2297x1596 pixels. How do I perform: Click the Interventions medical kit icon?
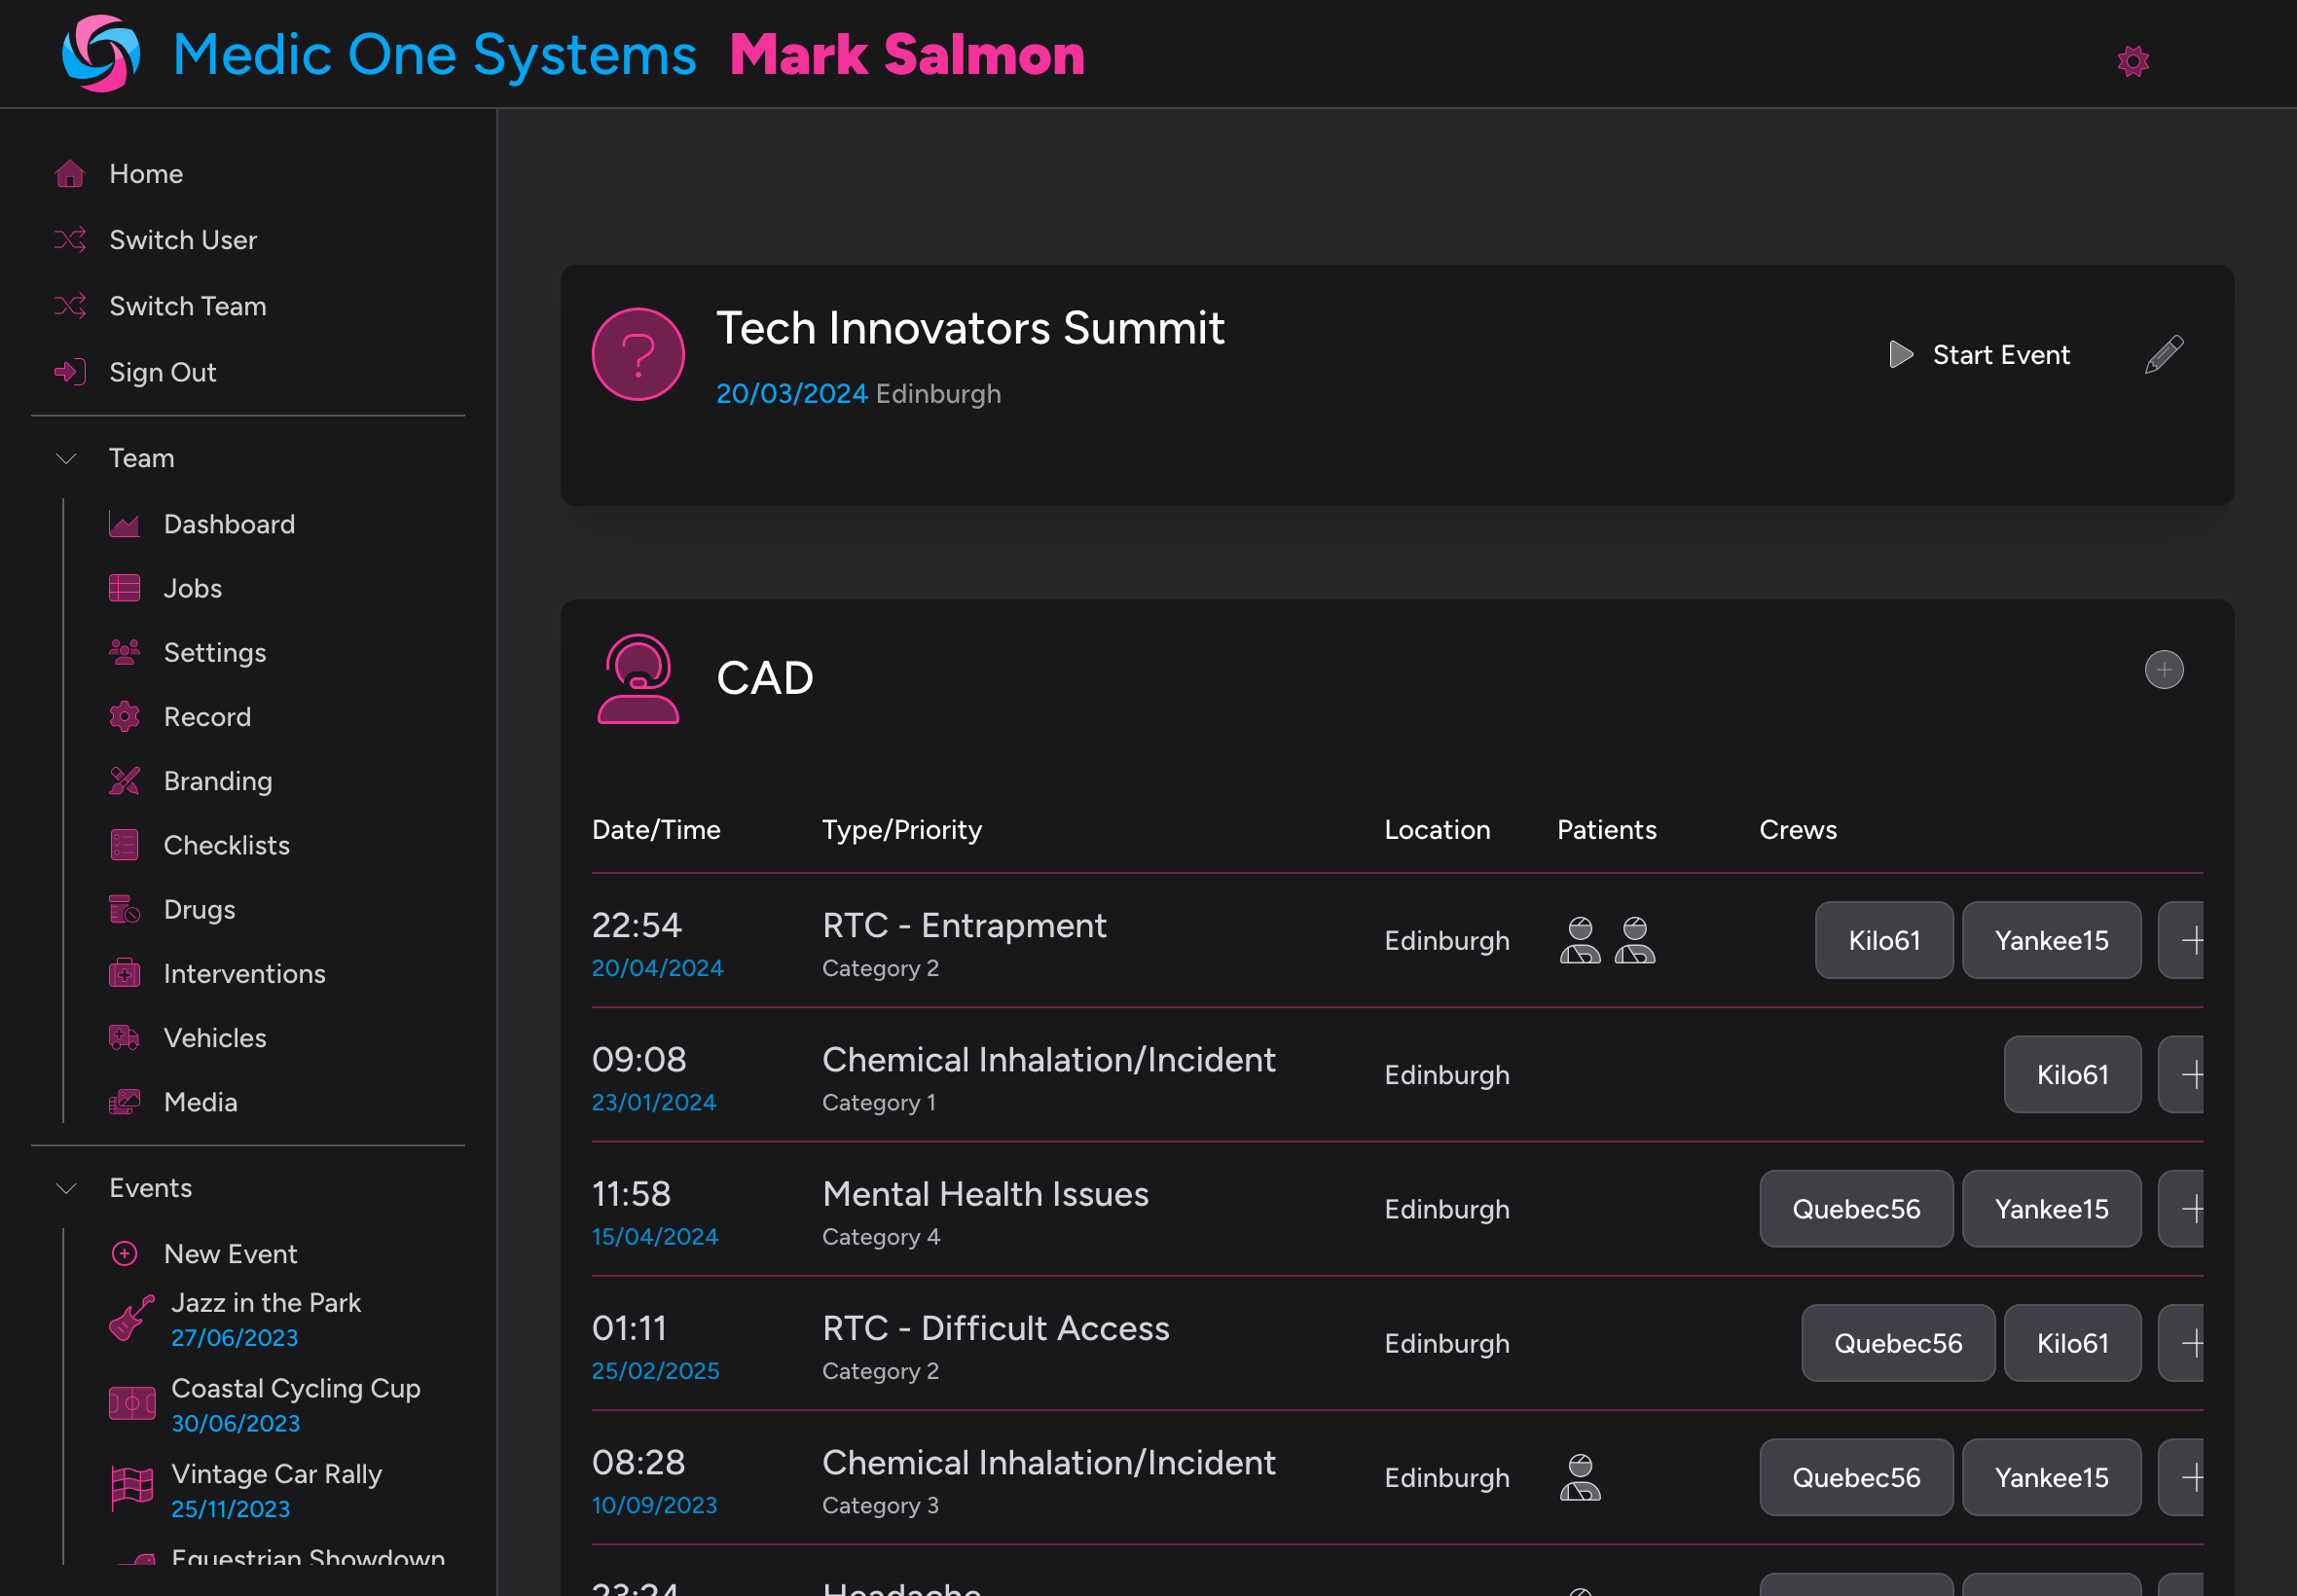124,973
